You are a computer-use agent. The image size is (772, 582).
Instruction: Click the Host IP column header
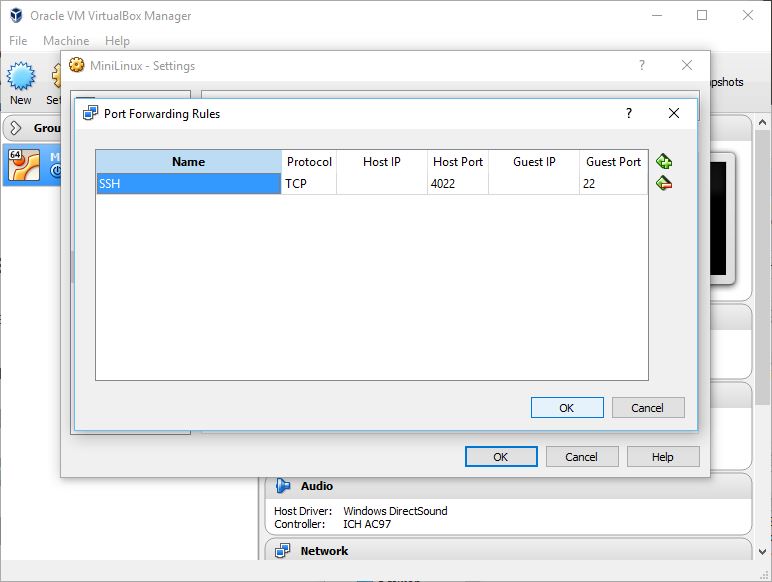pos(382,162)
